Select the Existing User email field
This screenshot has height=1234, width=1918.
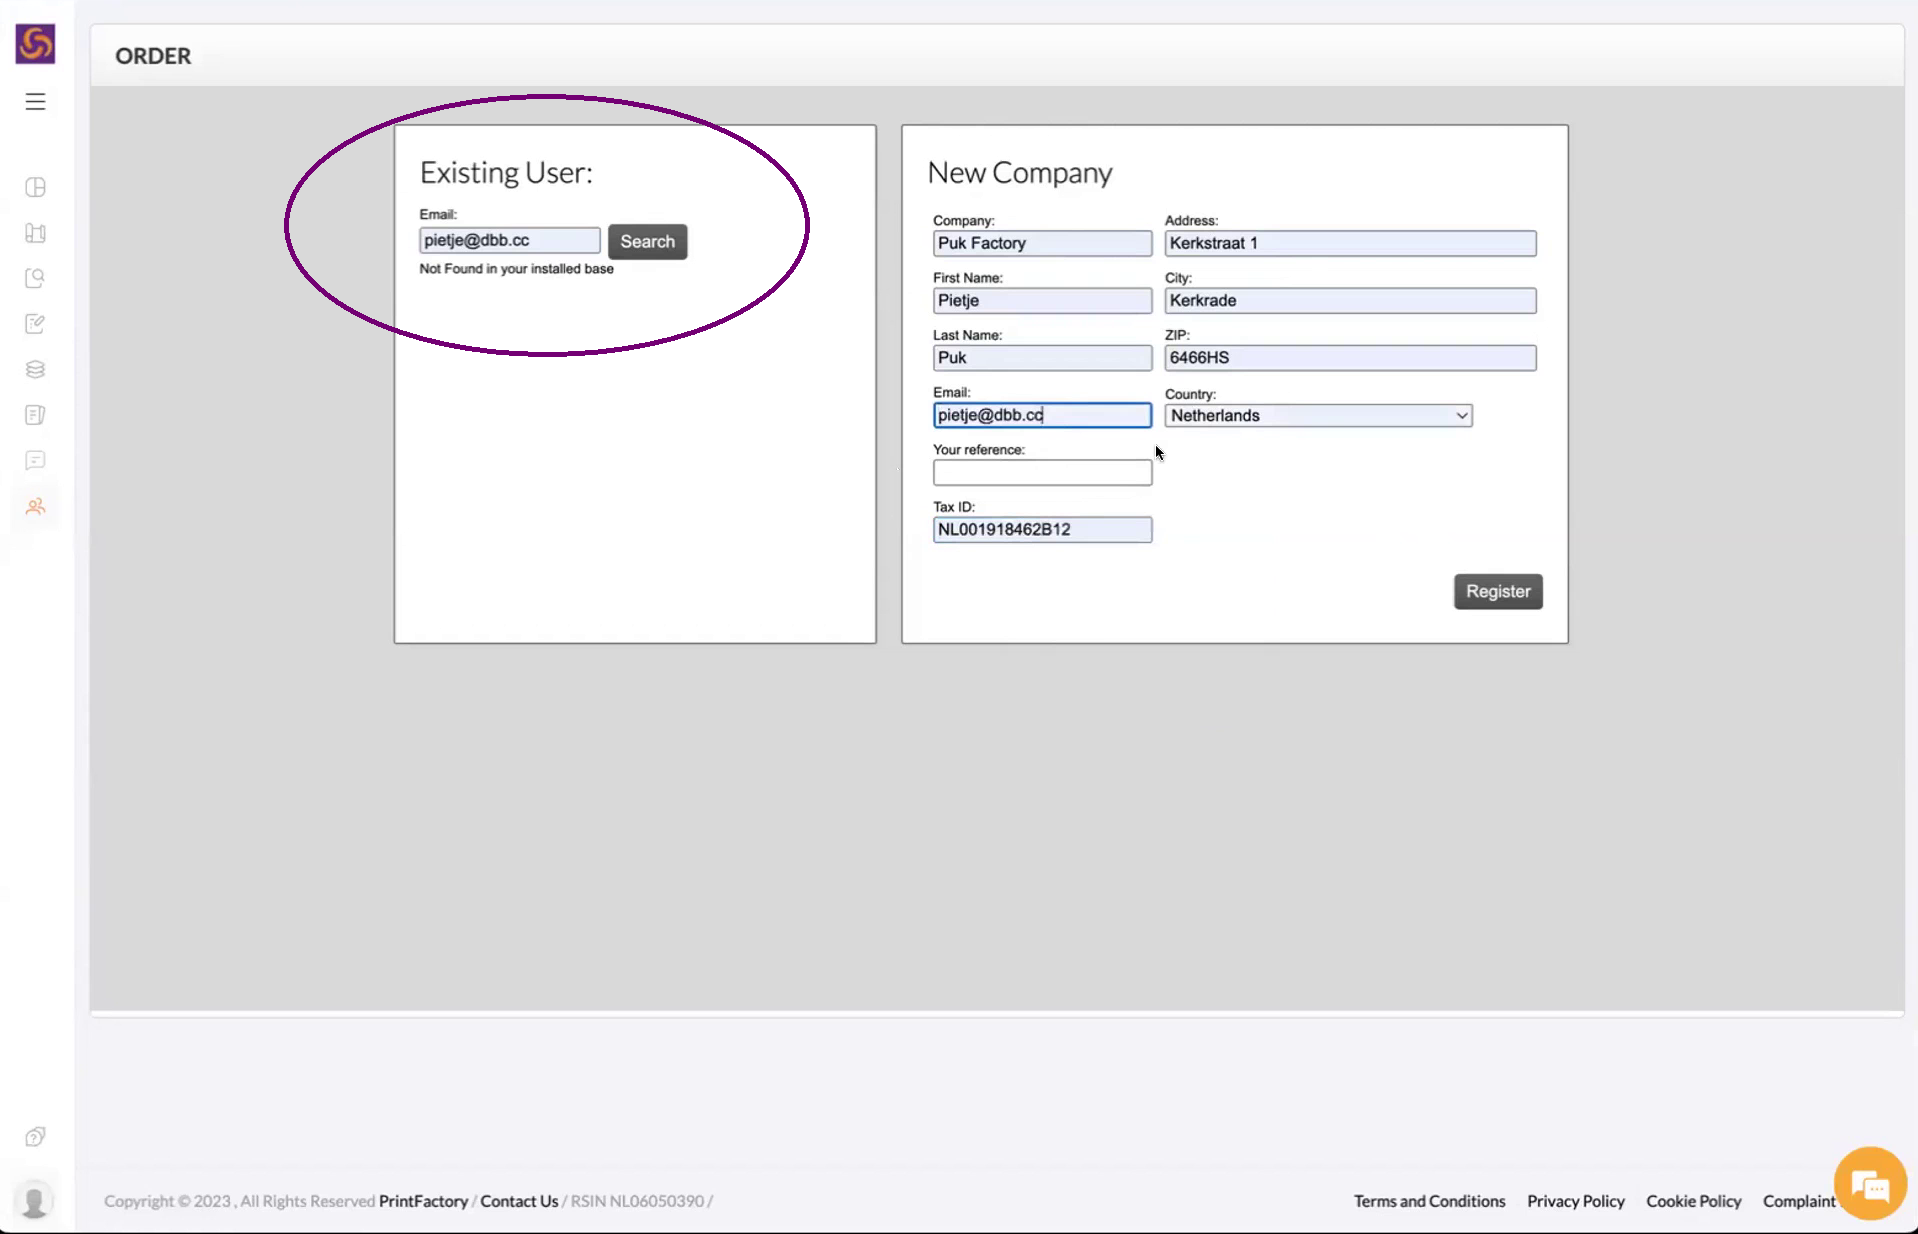(x=509, y=241)
